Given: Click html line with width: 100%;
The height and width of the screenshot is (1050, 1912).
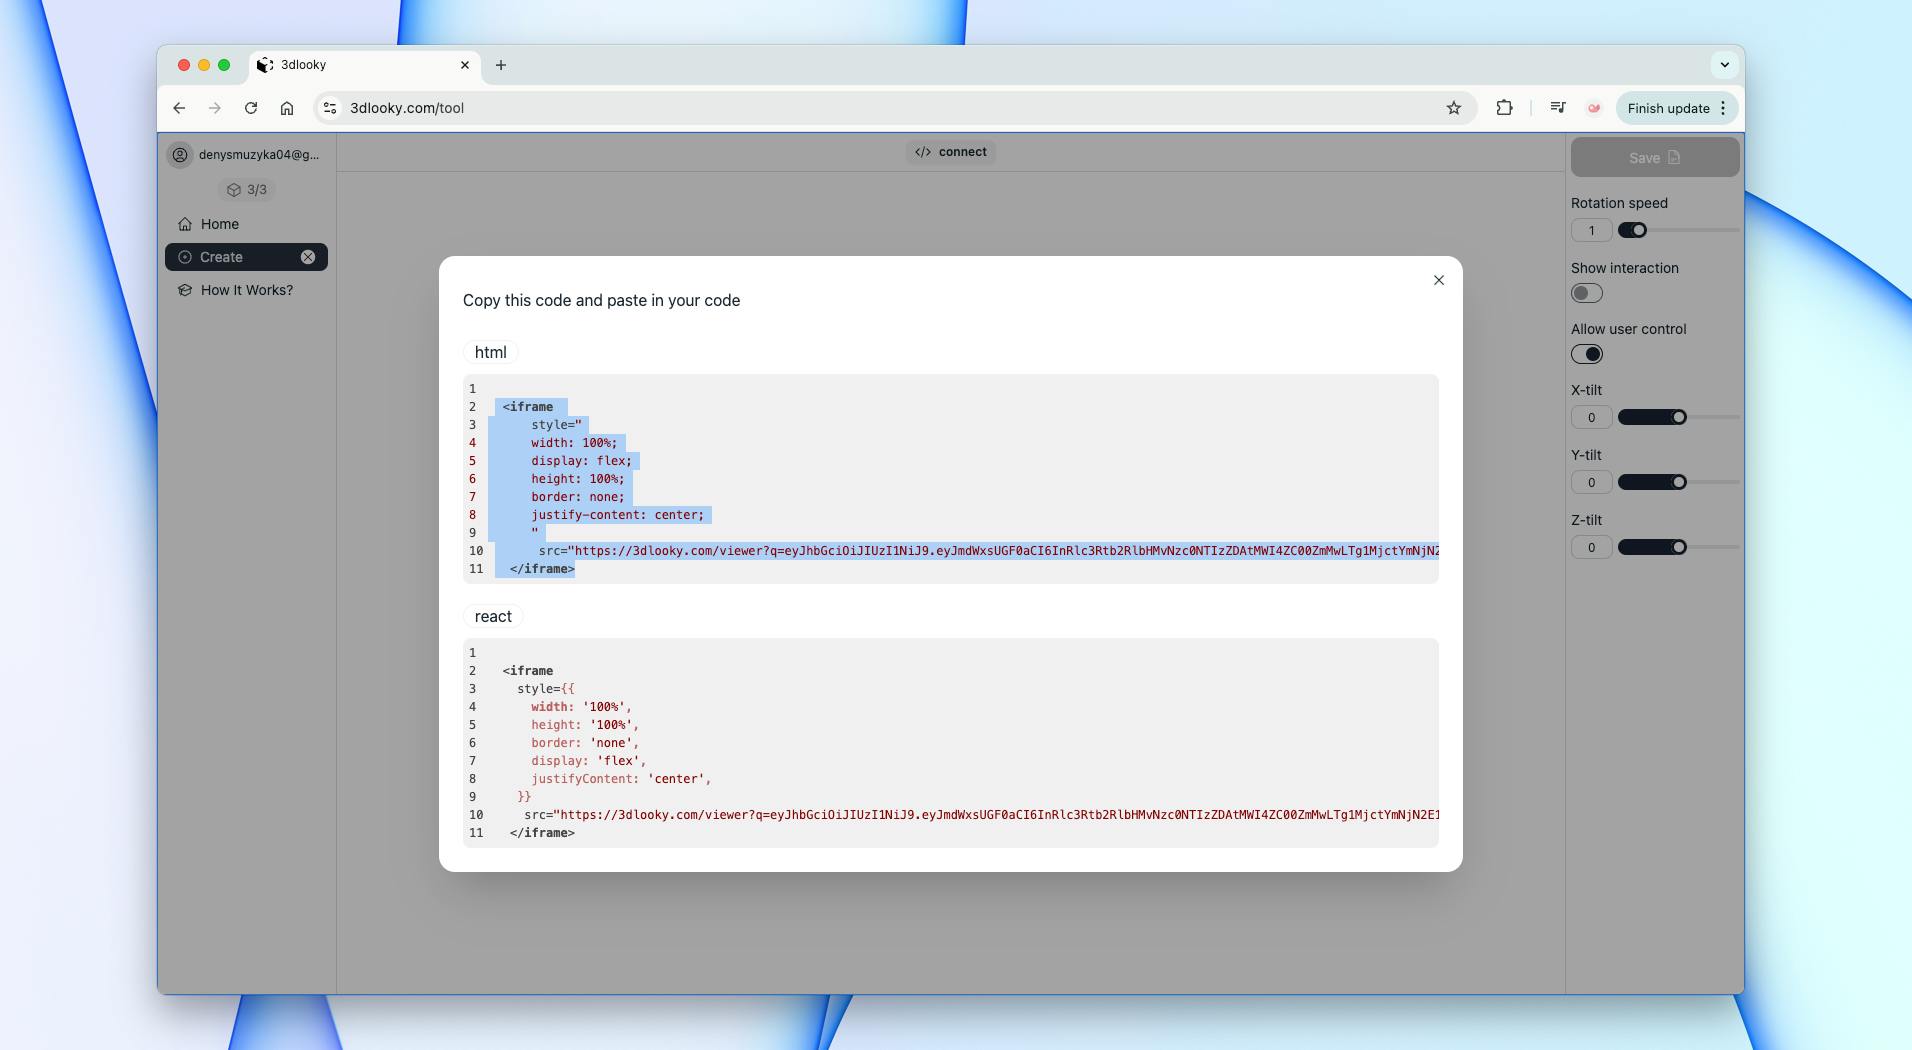Looking at the screenshot, I should [574, 443].
